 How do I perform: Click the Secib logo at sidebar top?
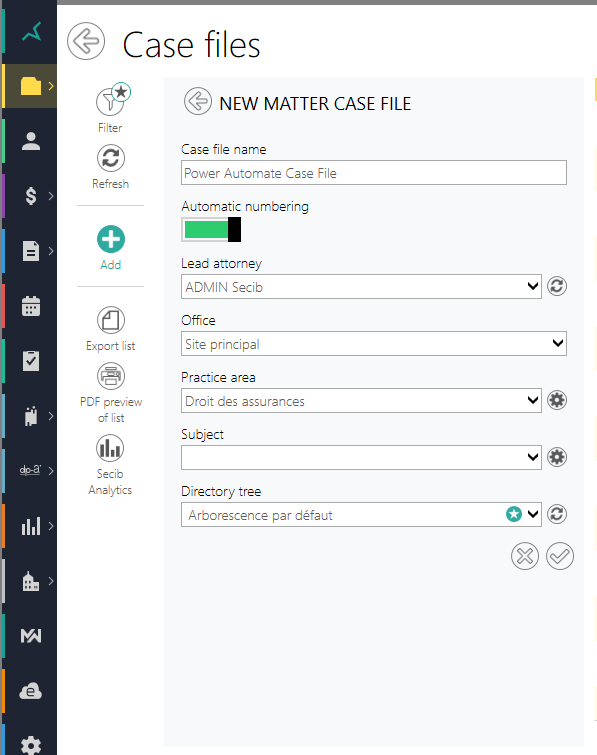pyautogui.click(x=32, y=32)
